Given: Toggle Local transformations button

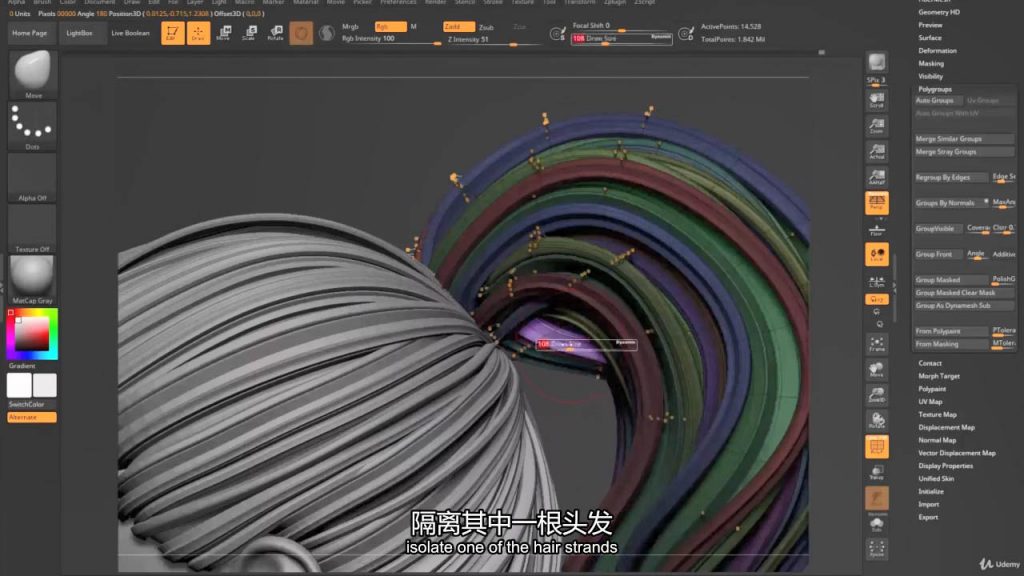Looking at the screenshot, I should coord(876,254).
